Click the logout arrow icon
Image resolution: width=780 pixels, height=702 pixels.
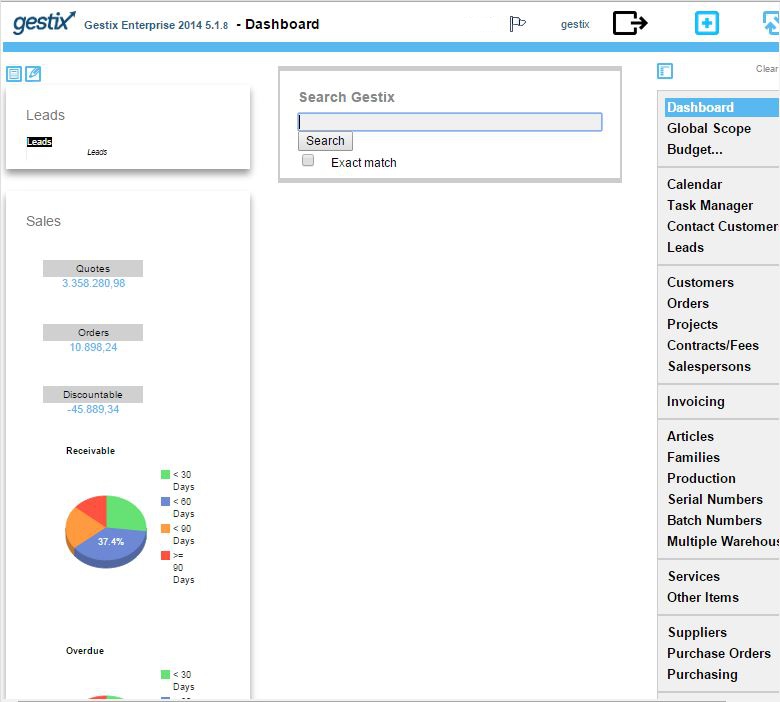(630, 23)
